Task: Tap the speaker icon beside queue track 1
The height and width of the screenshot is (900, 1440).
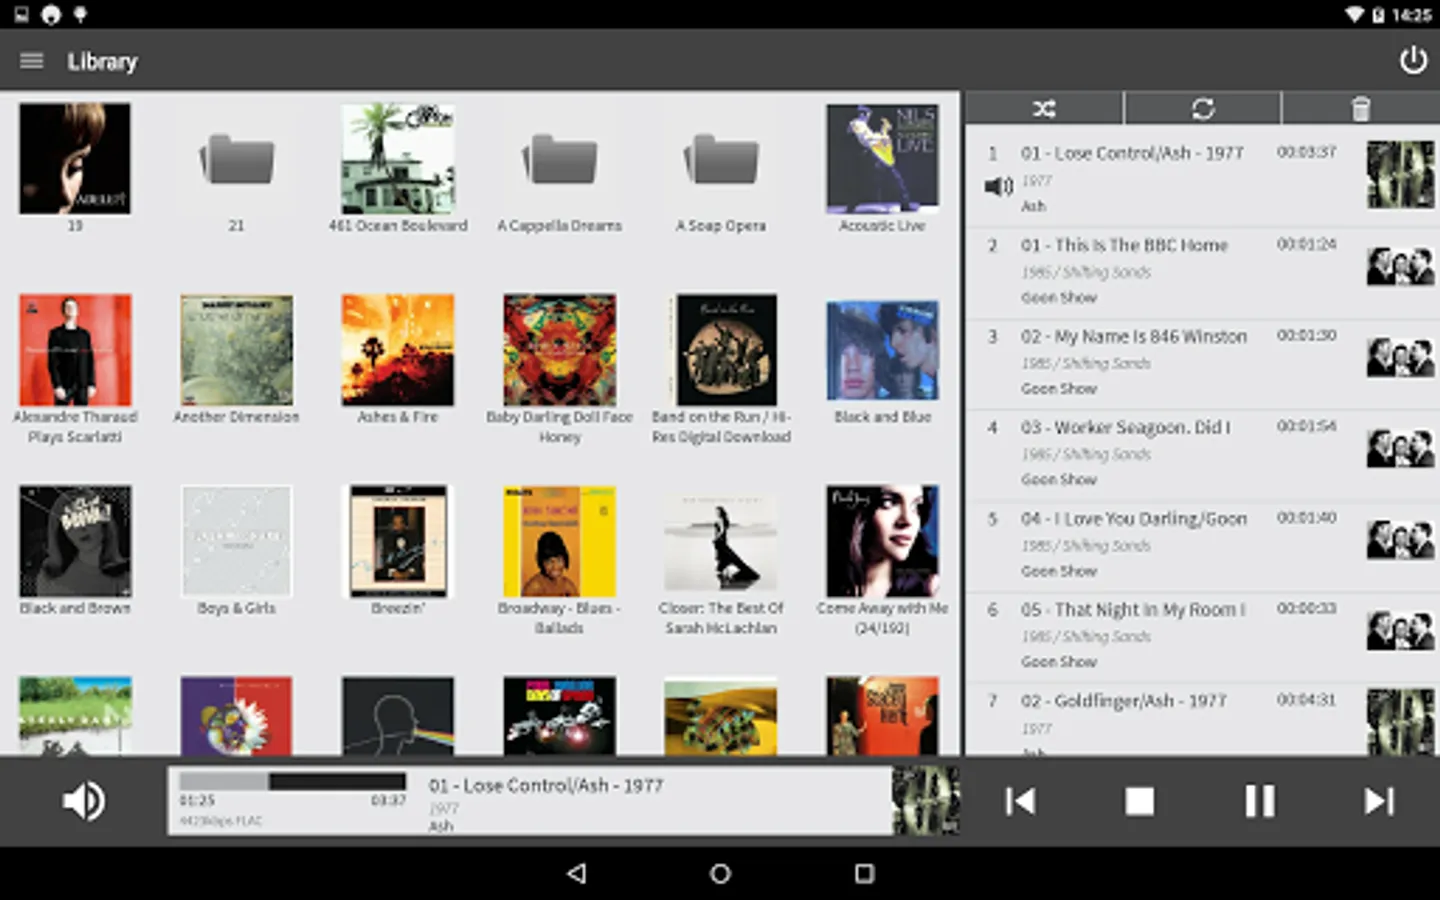Action: [x=998, y=186]
